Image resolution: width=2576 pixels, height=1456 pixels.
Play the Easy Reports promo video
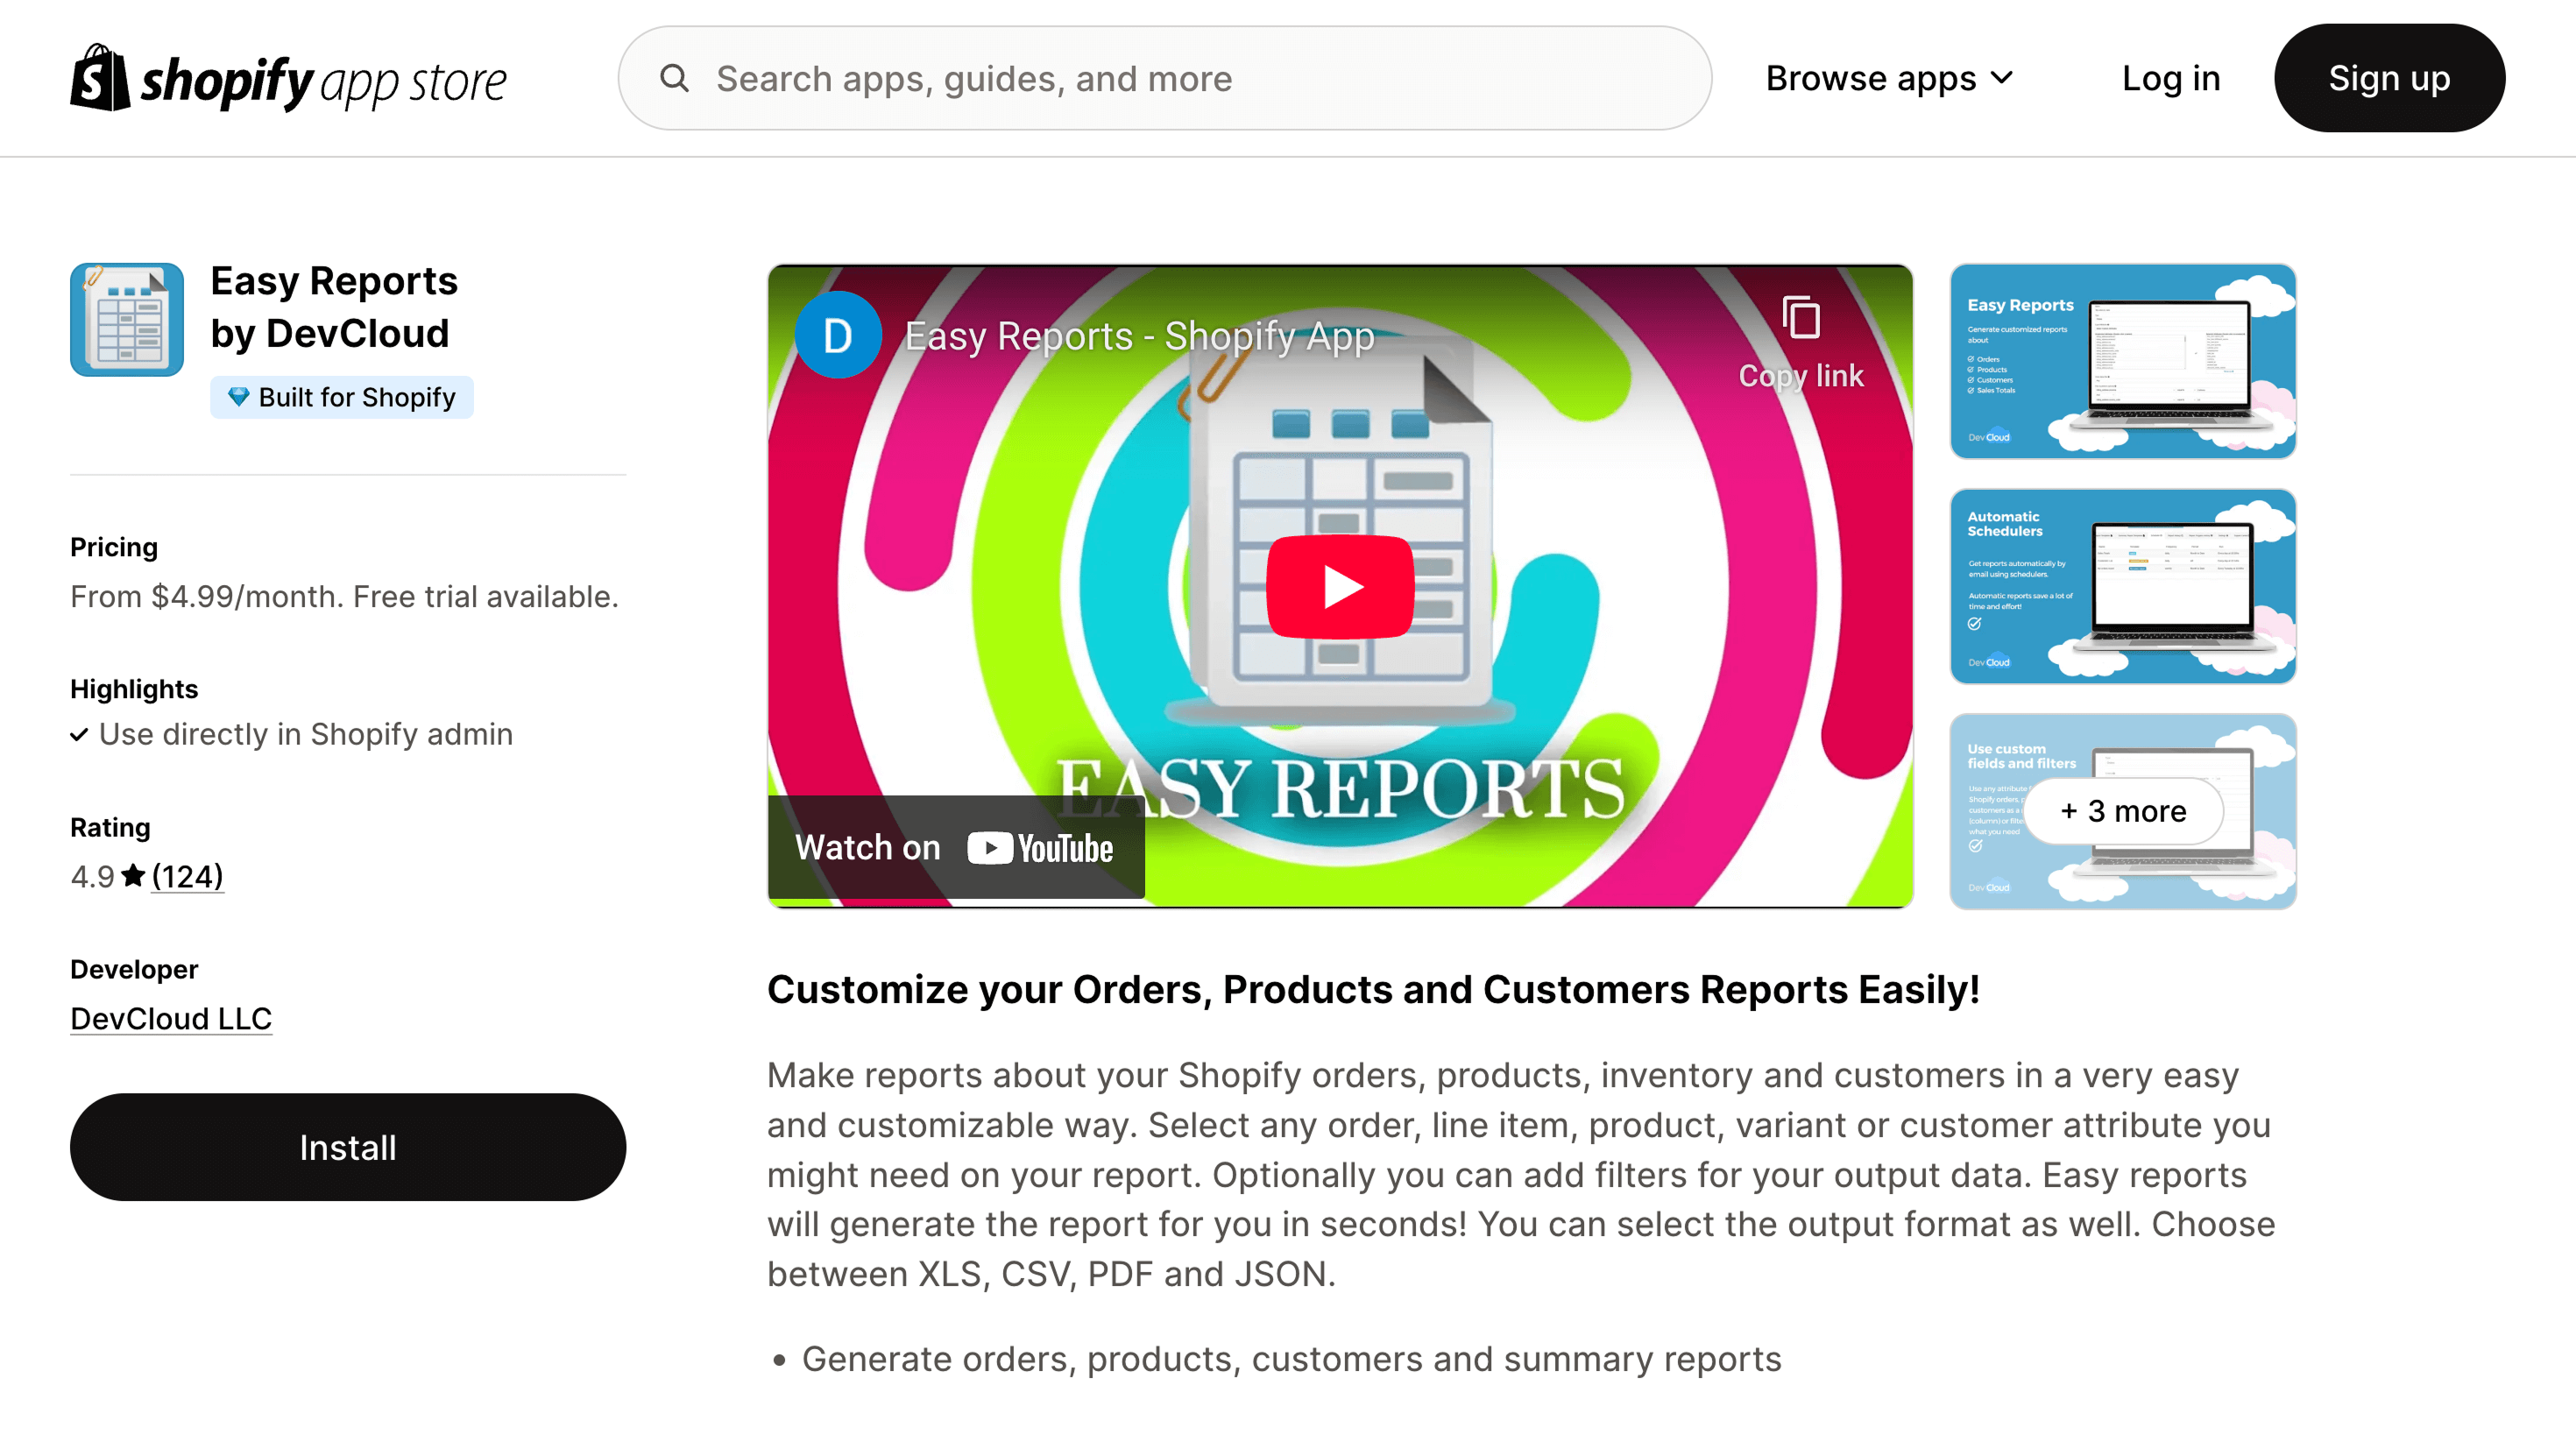click(x=1340, y=586)
